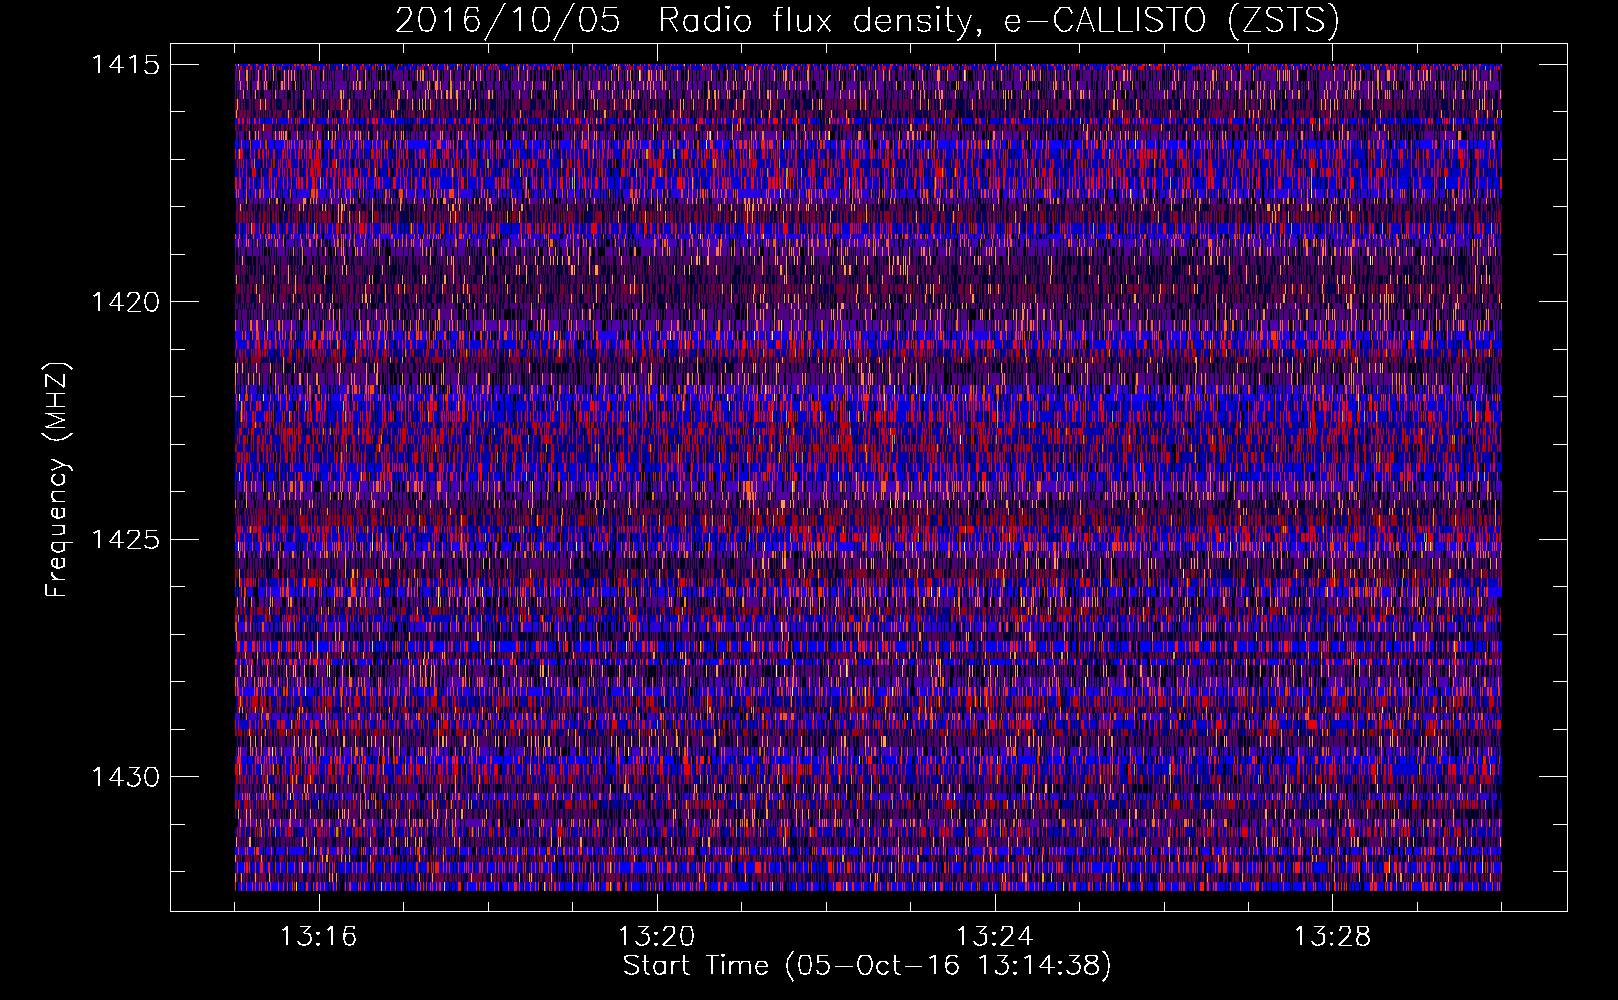
Task: Click the 'Frequency (MHZ)' axis label
Action: tap(57, 480)
